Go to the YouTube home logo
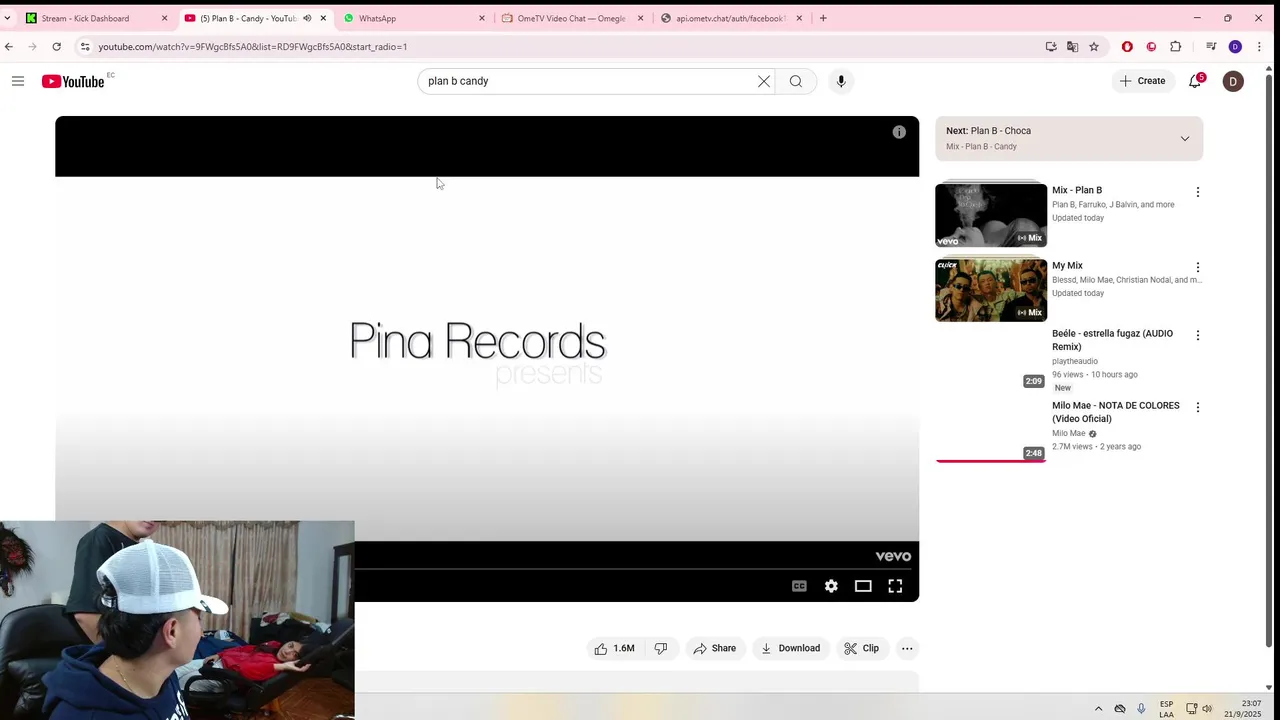The width and height of the screenshot is (1280, 720). click(73, 81)
